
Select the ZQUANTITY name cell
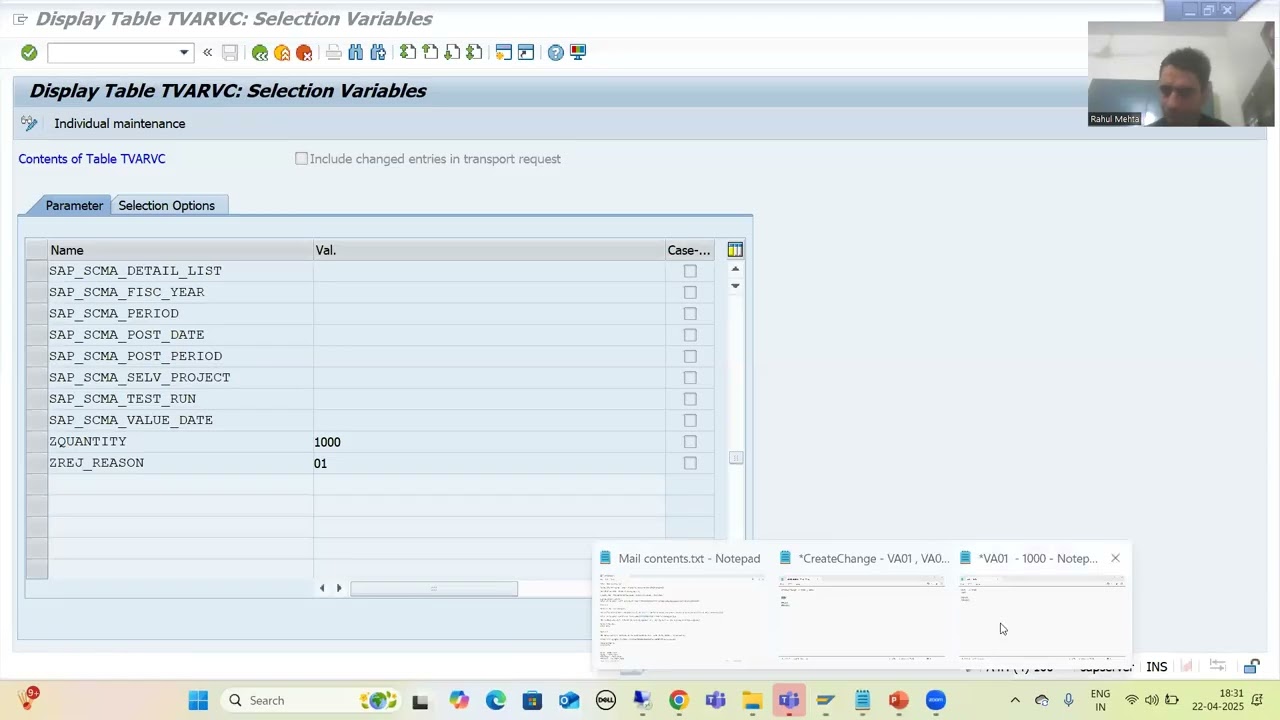[x=181, y=442]
